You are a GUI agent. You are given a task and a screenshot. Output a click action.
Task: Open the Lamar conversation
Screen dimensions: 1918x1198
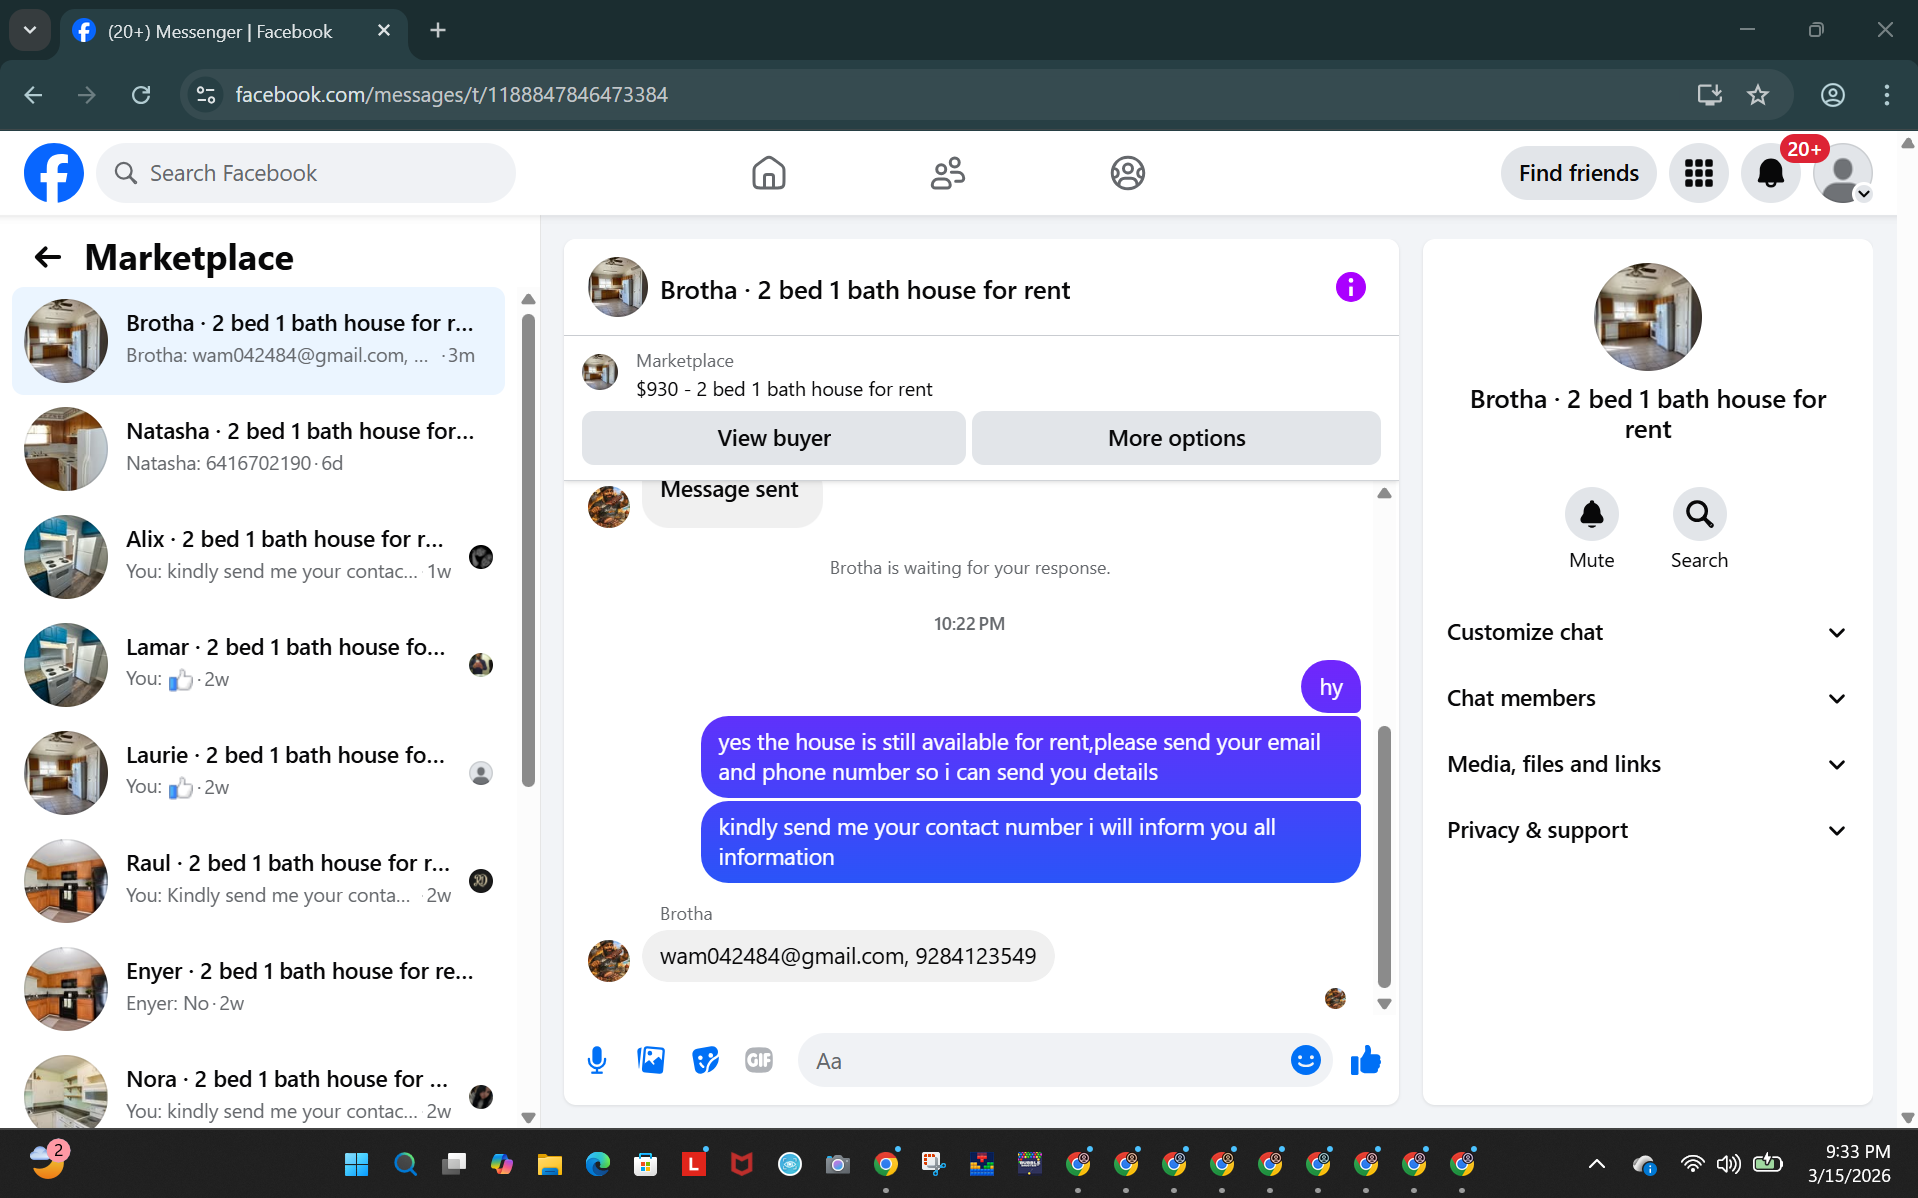pos(258,664)
